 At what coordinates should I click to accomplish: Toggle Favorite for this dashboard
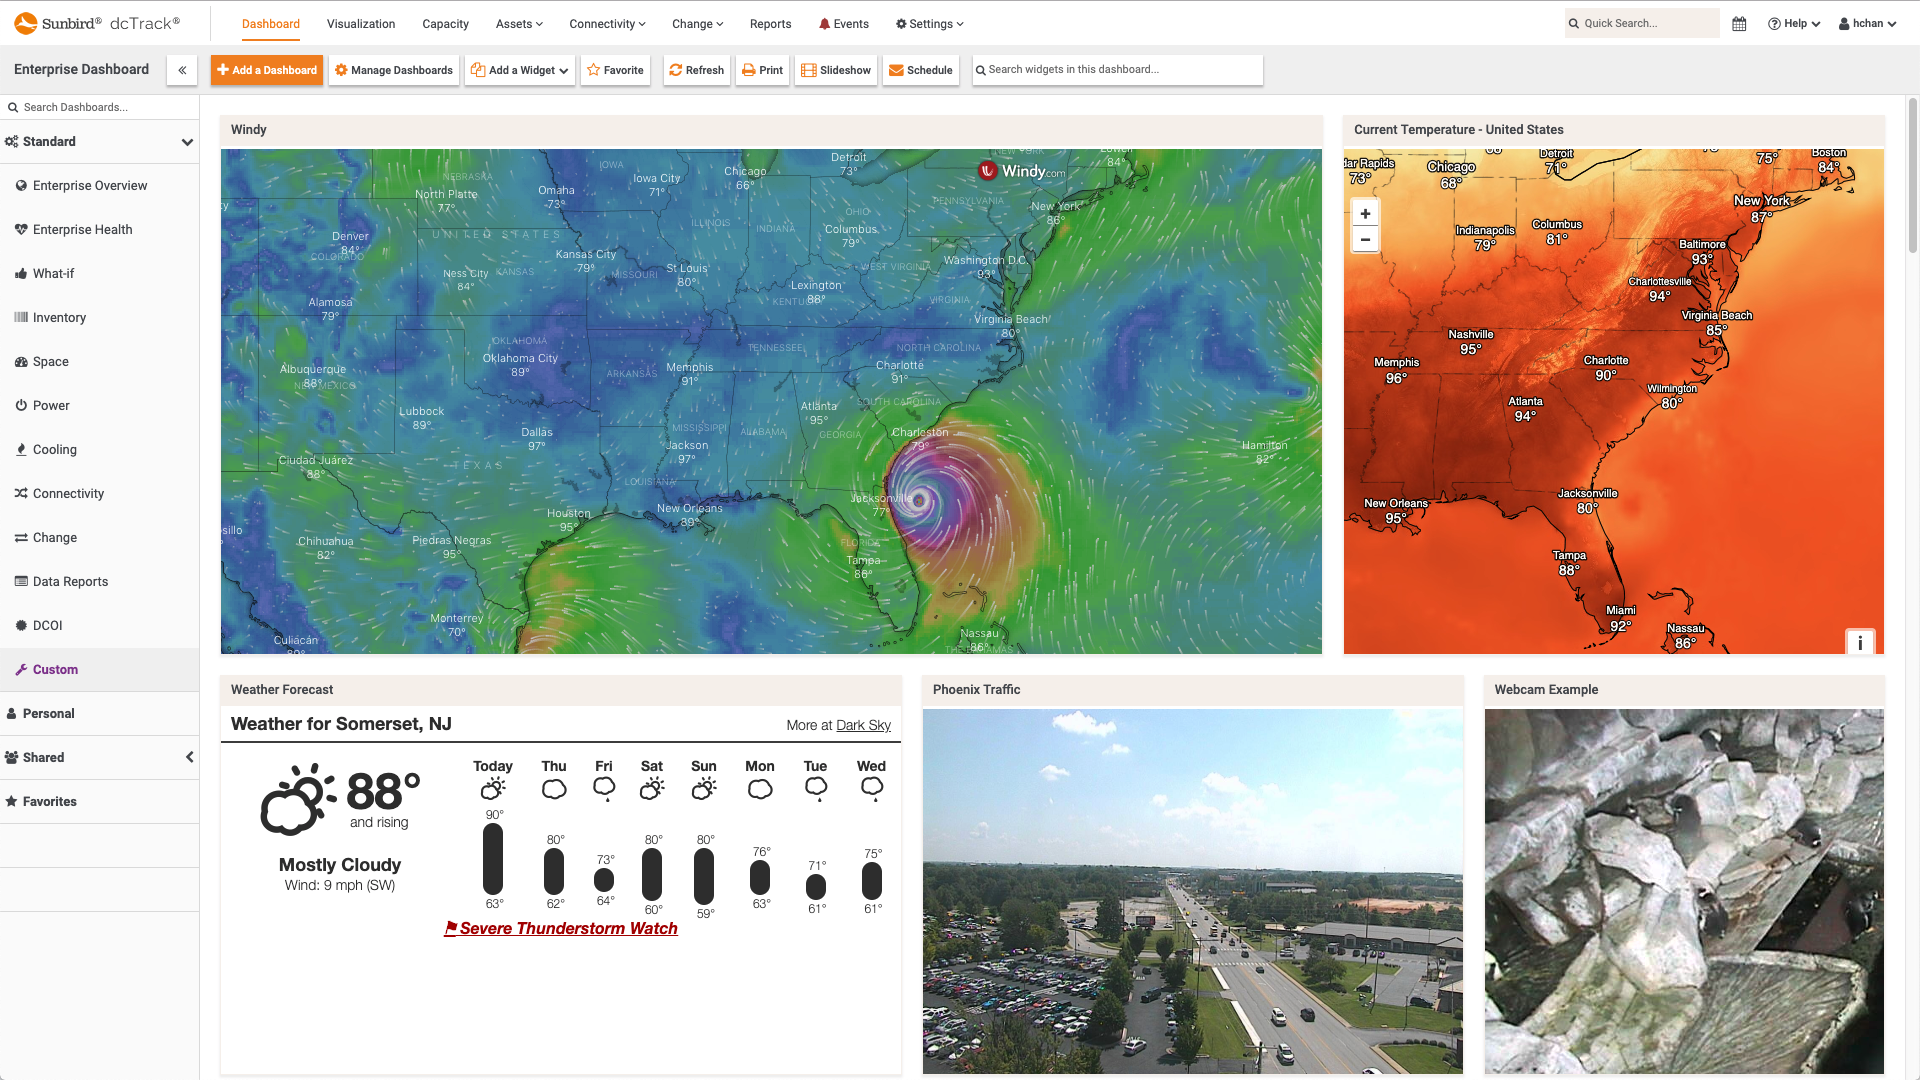coord(615,70)
